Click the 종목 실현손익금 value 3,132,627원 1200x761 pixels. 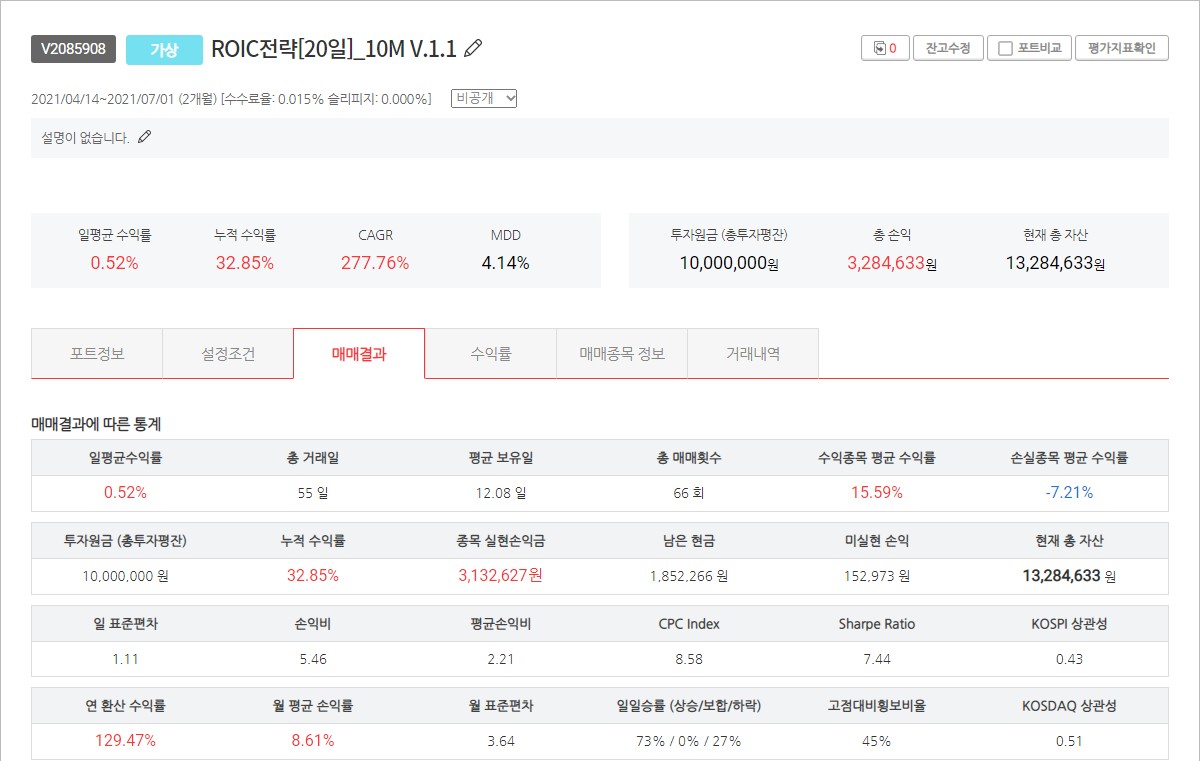(501, 575)
